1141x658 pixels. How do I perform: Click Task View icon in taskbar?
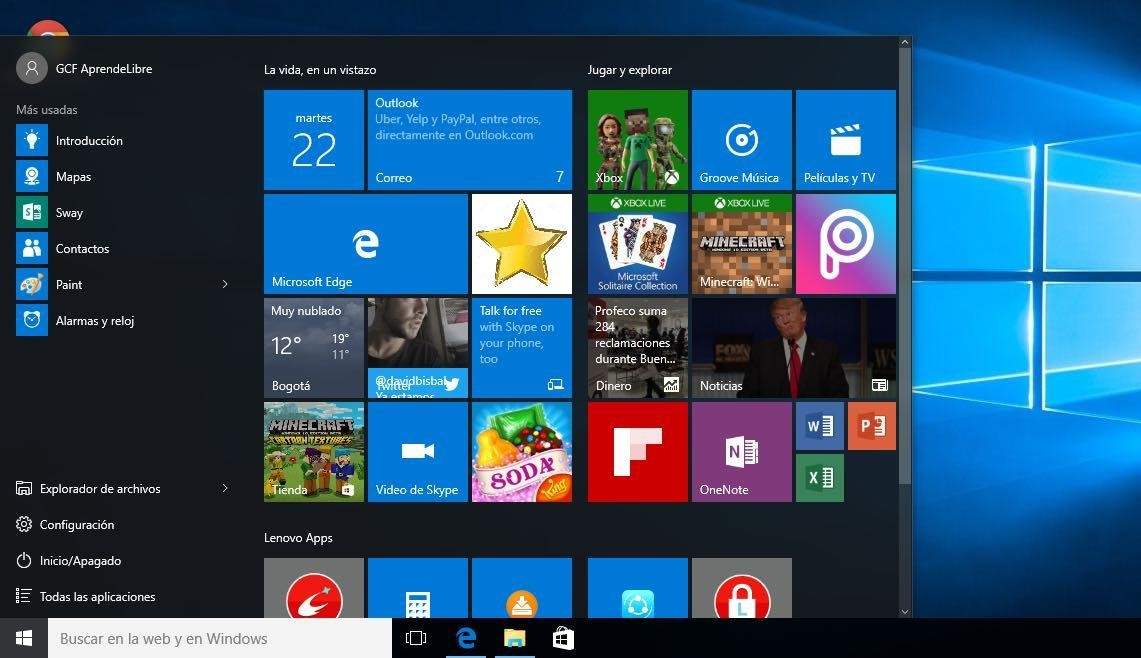coord(416,638)
